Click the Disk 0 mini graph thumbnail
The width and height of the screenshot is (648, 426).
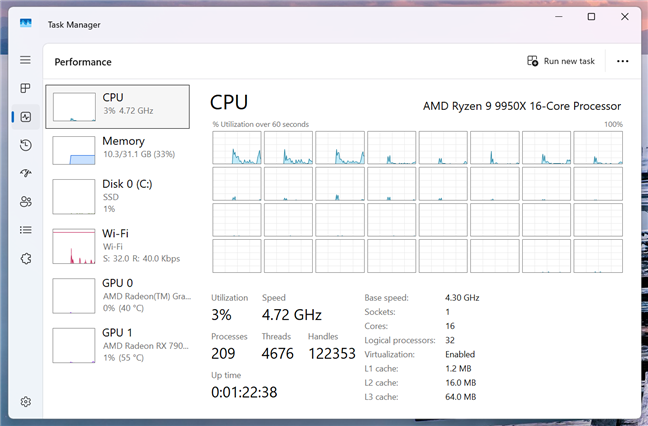(x=74, y=197)
